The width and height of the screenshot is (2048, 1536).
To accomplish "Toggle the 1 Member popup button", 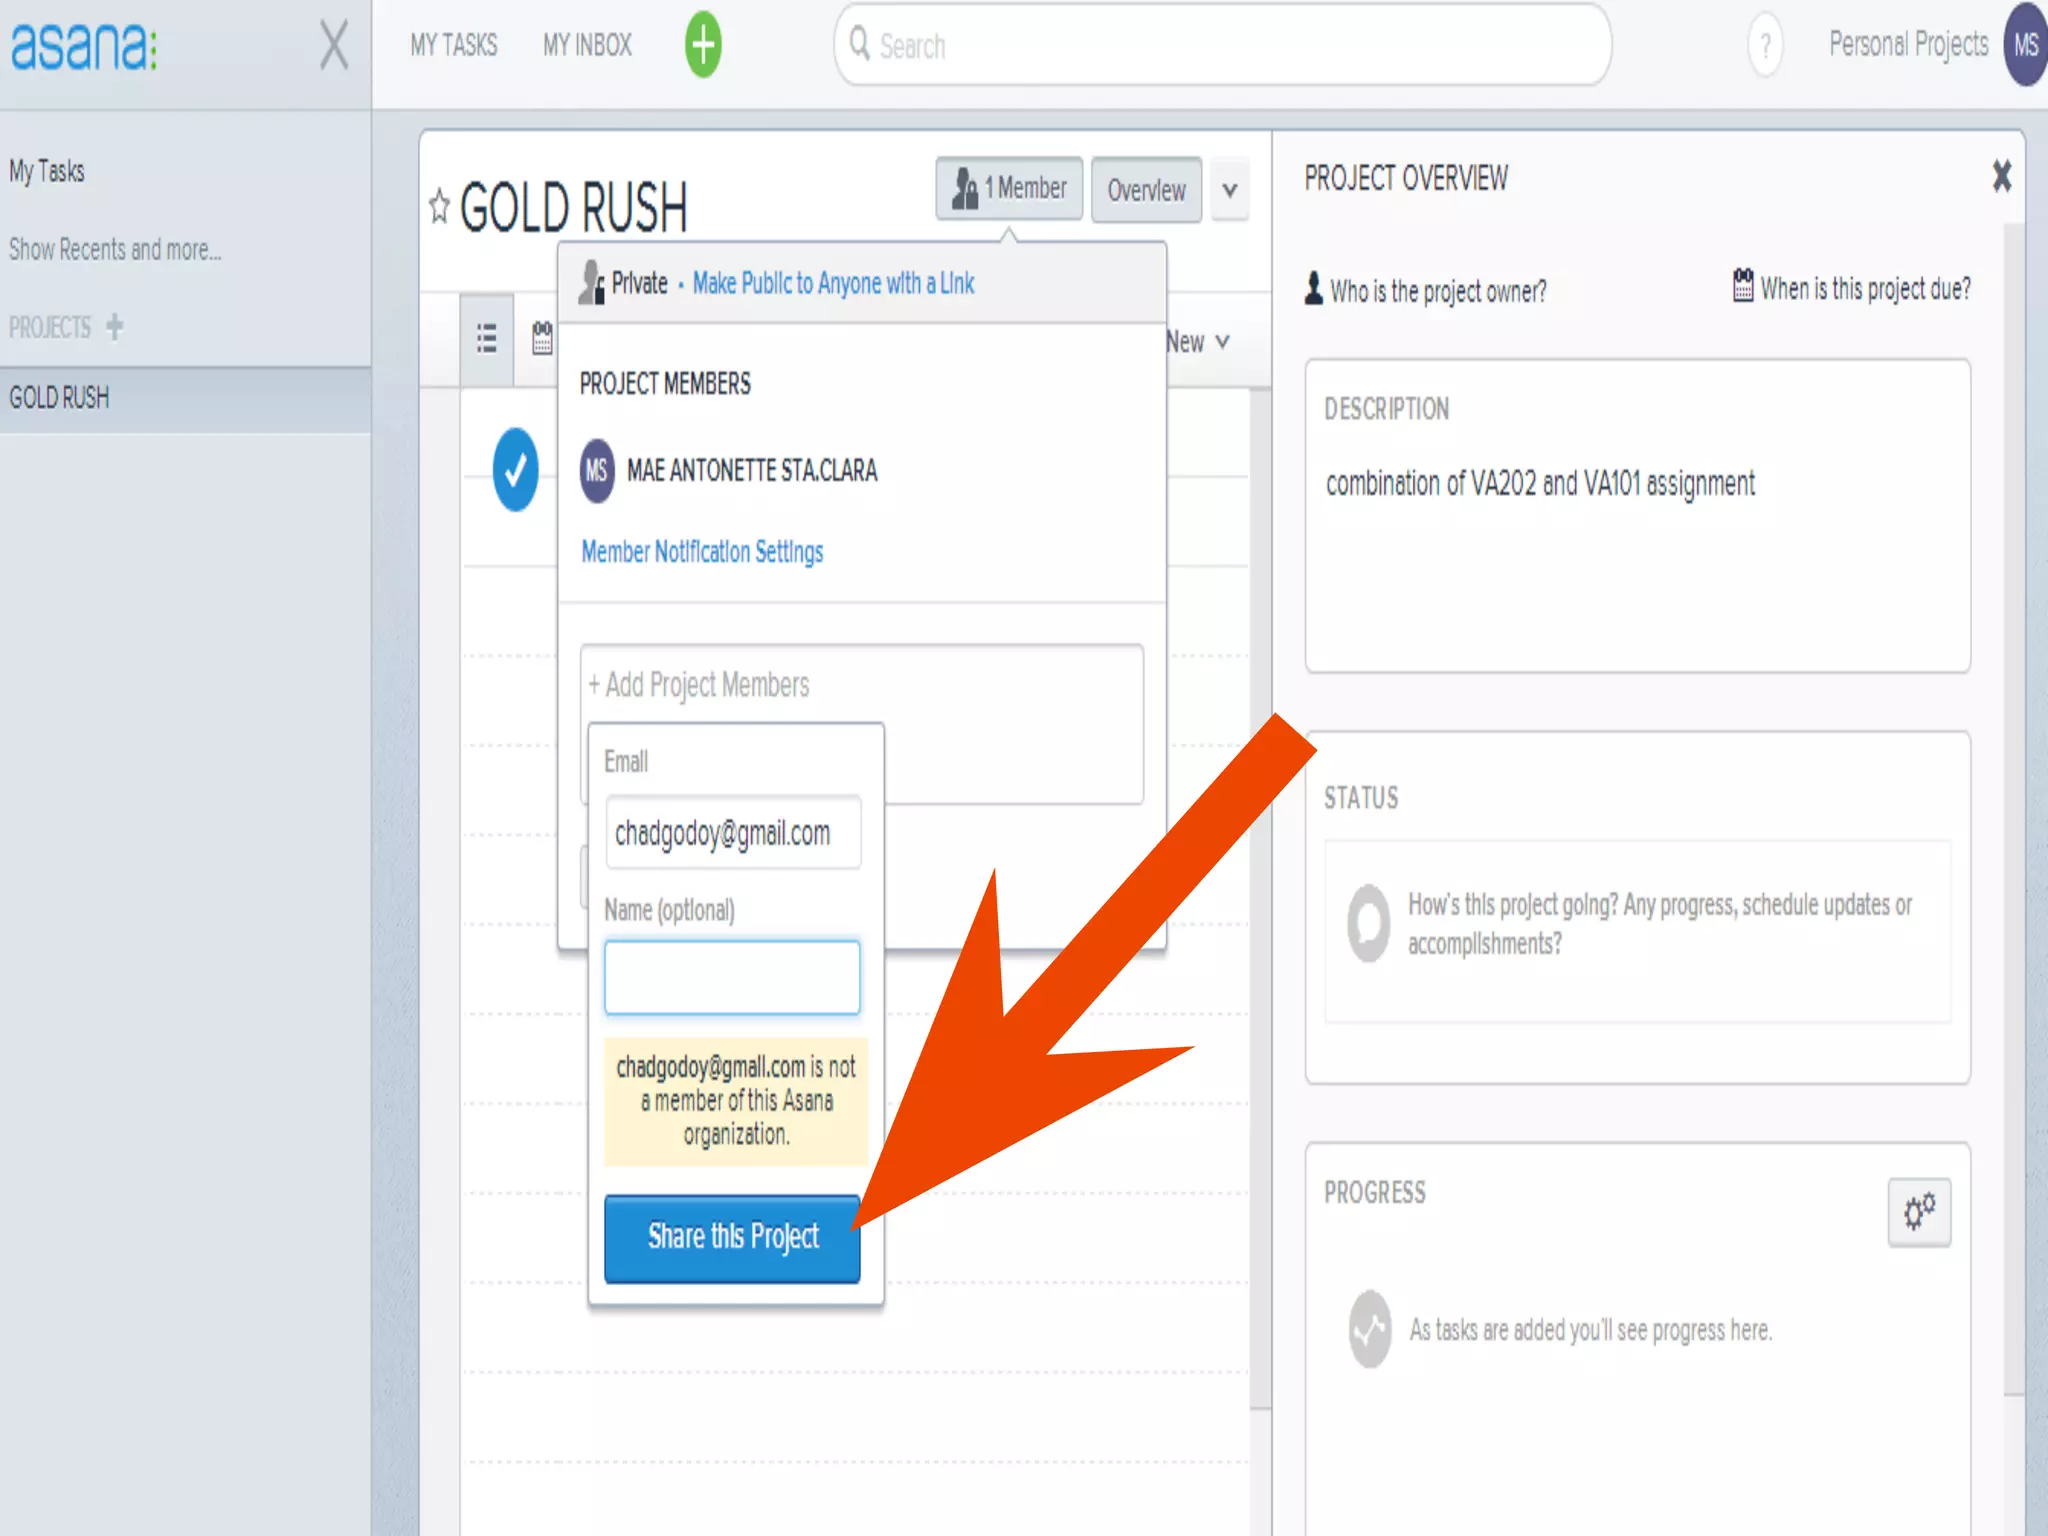I will pos(1009,188).
